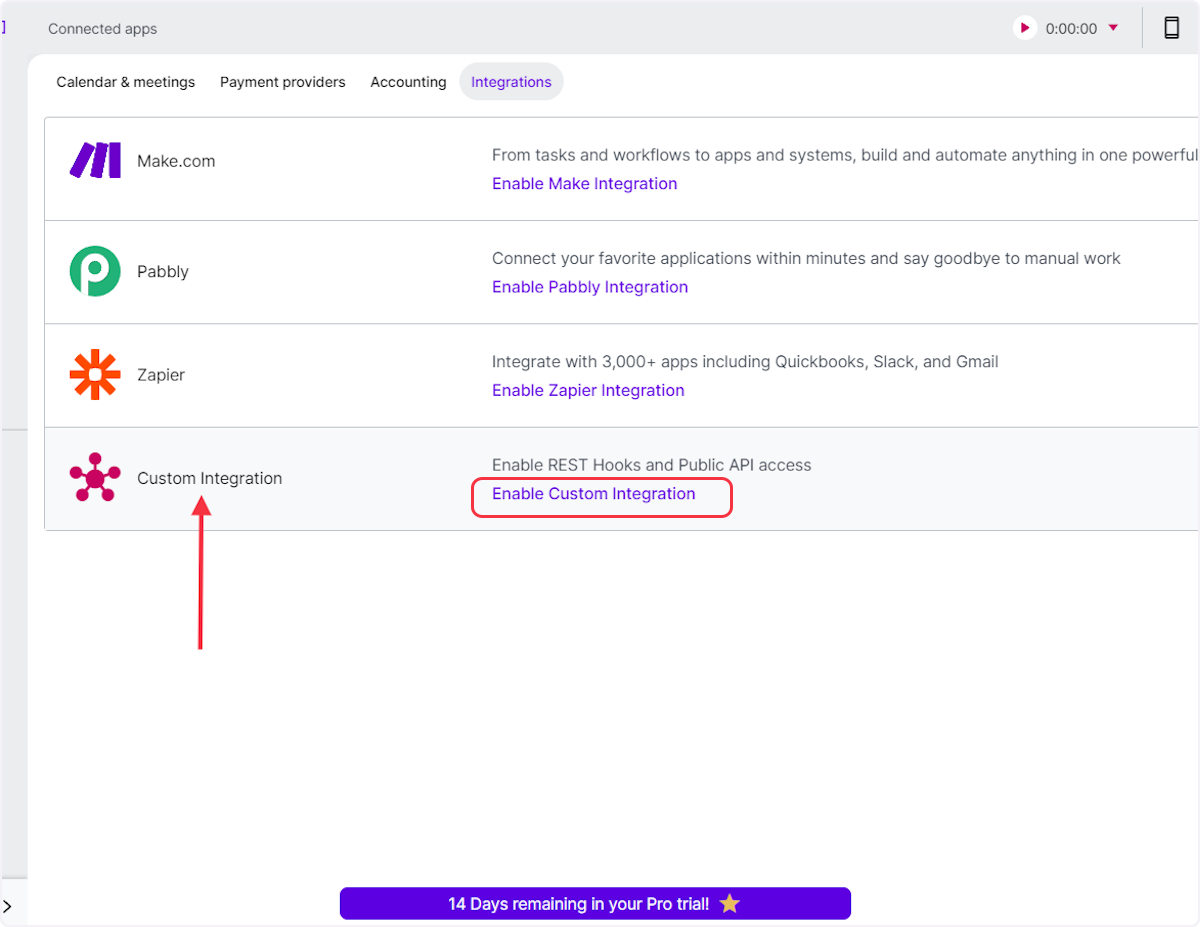Click the mobile phone icon

click(1171, 28)
